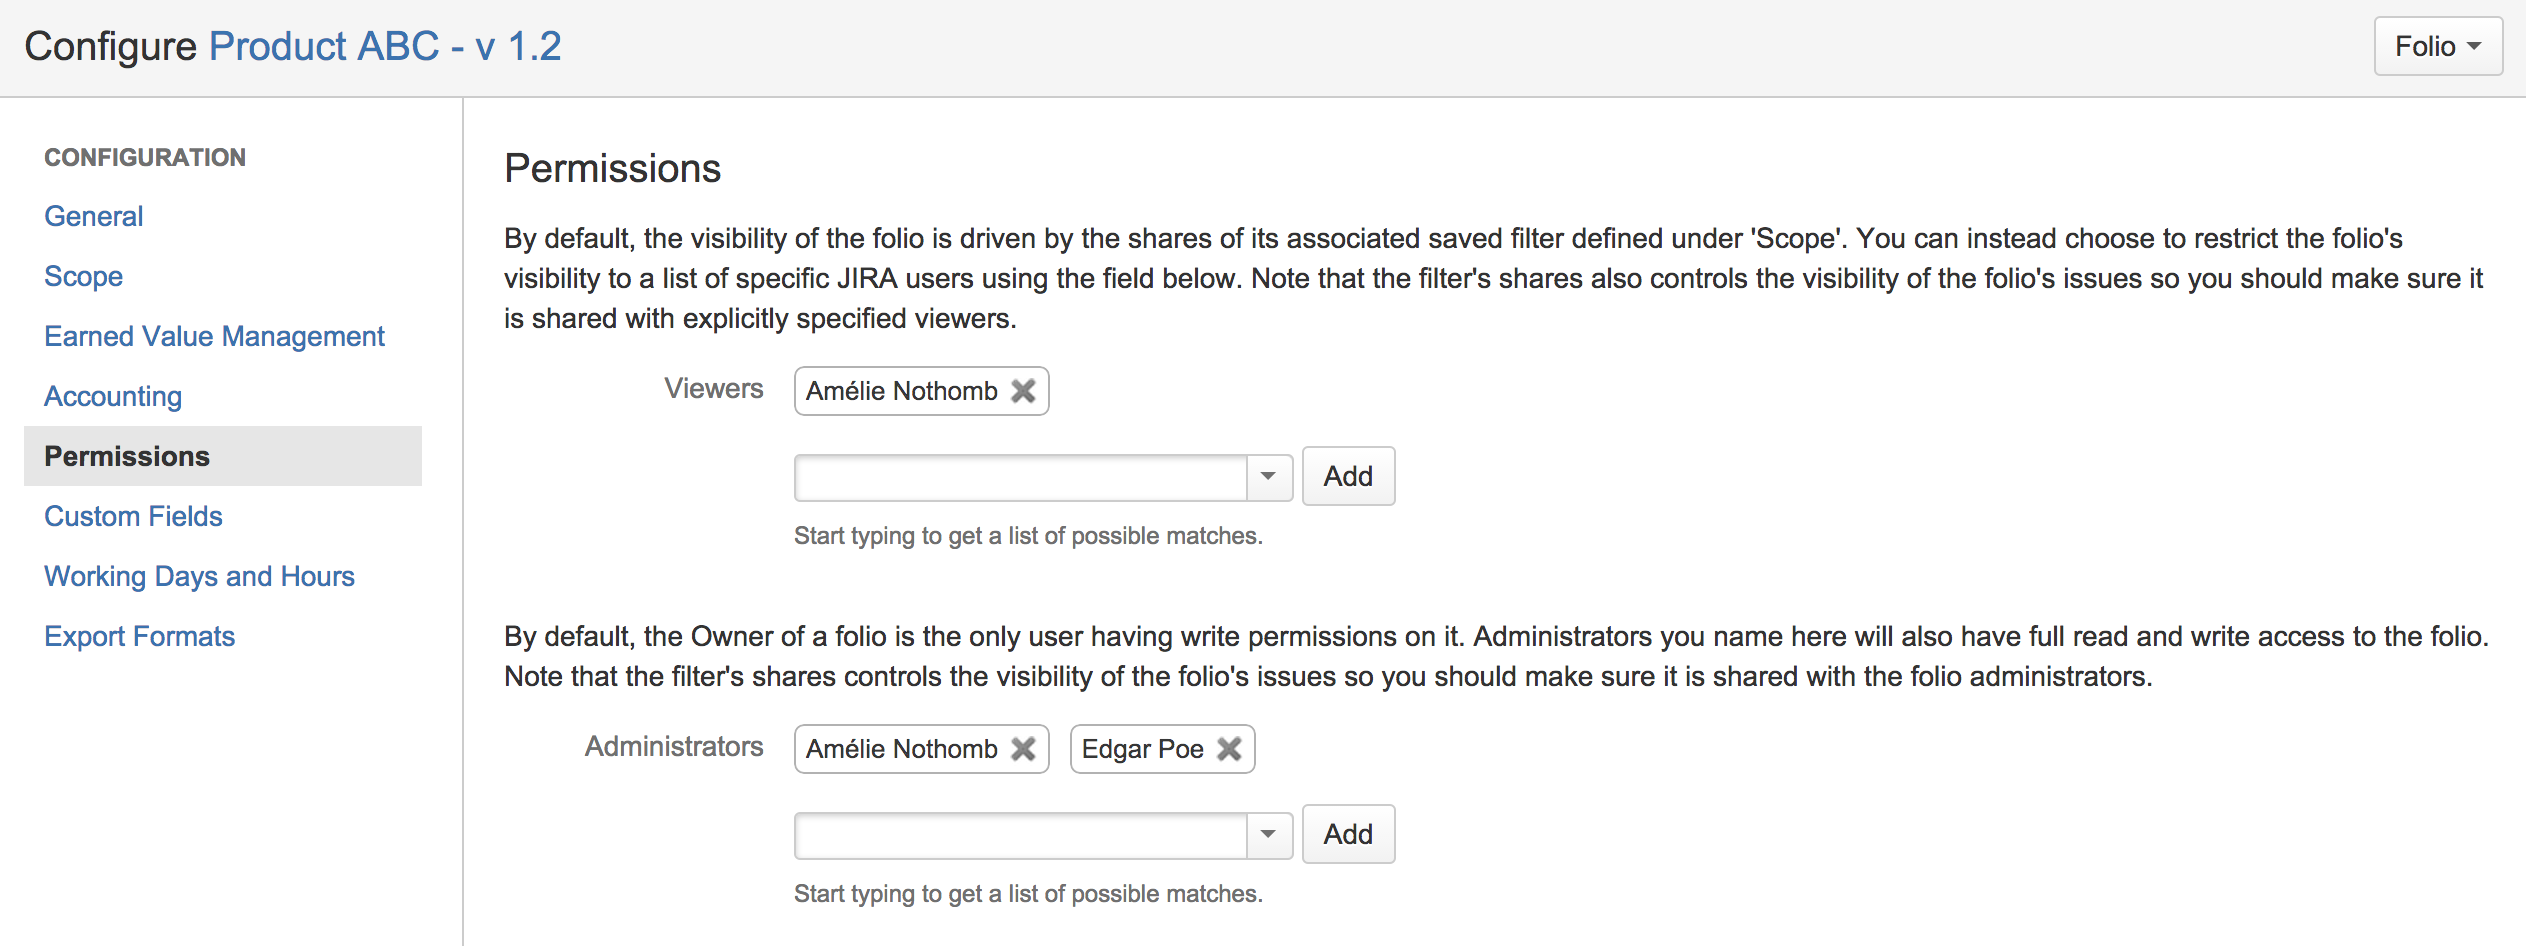2526x946 pixels.
Task: Navigate to Earned Value Management settings
Action: coord(214,336)
